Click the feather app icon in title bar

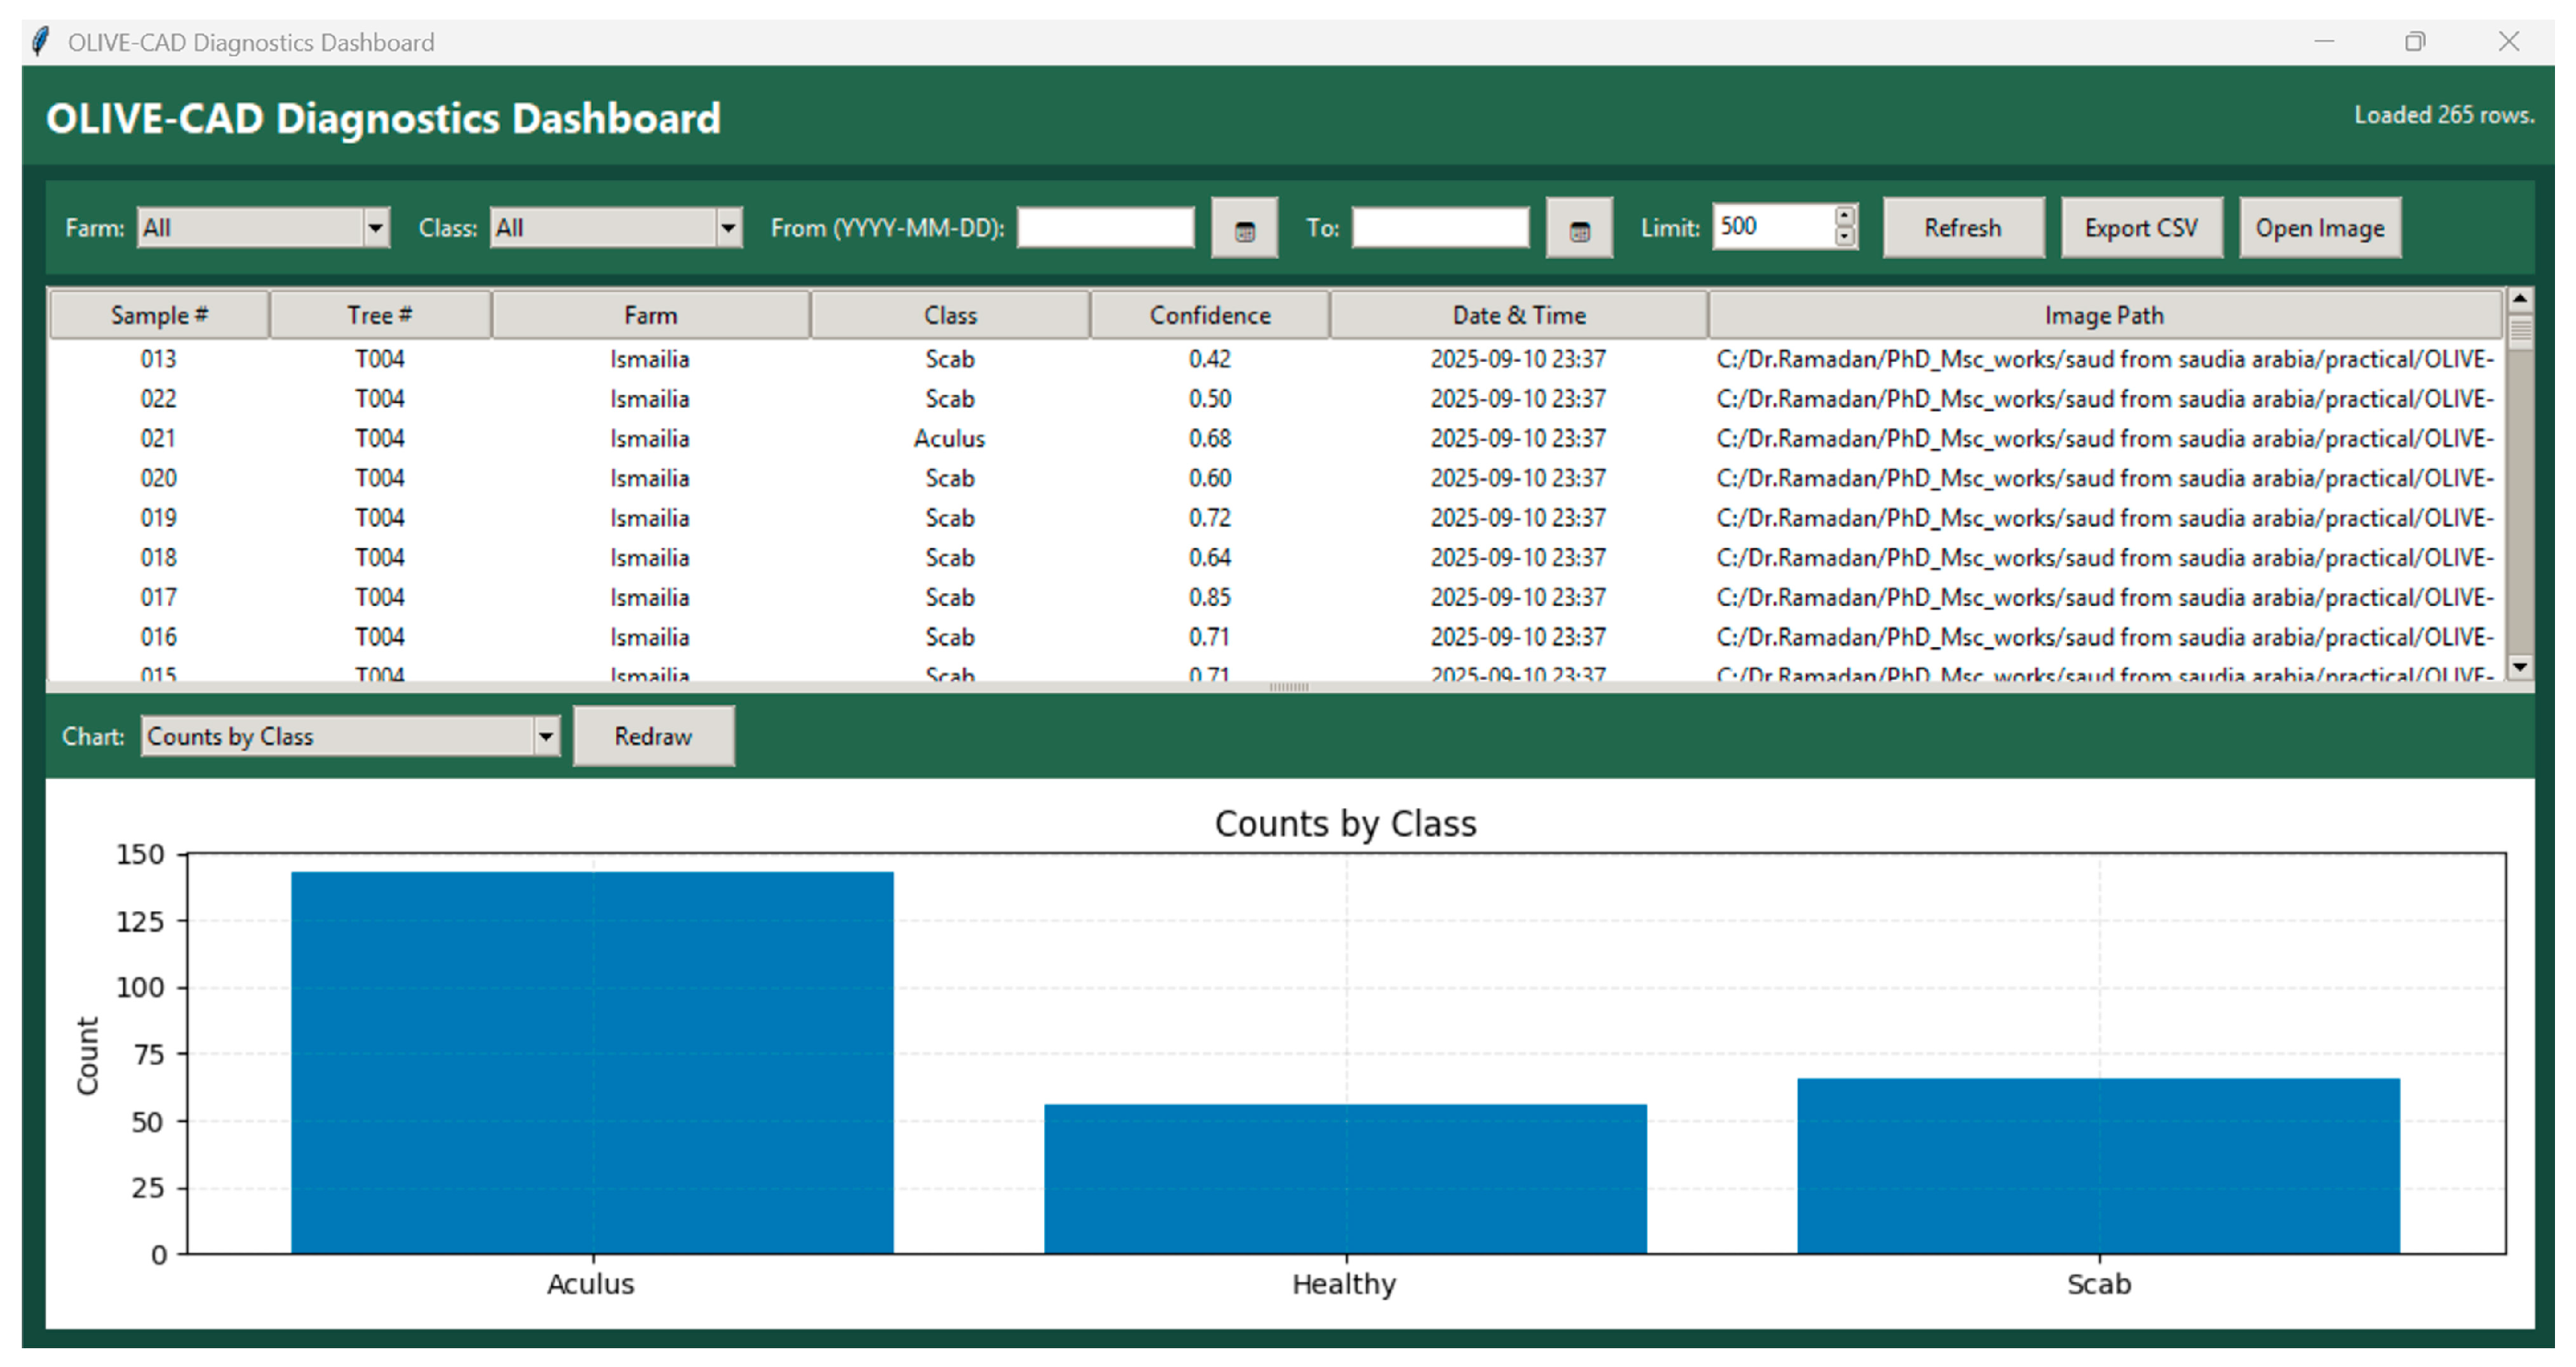40,42
